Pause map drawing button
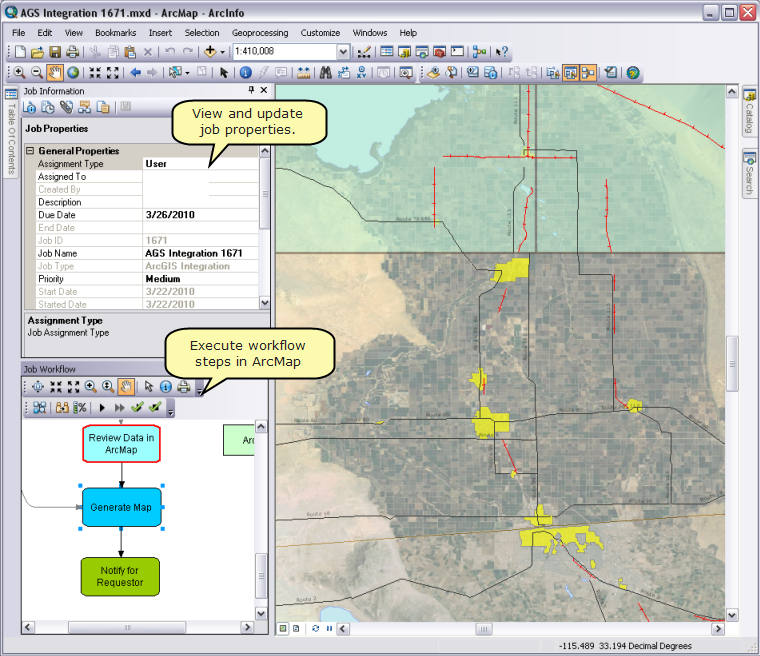This screenshot has width=760, height=656. click(330, 629)
